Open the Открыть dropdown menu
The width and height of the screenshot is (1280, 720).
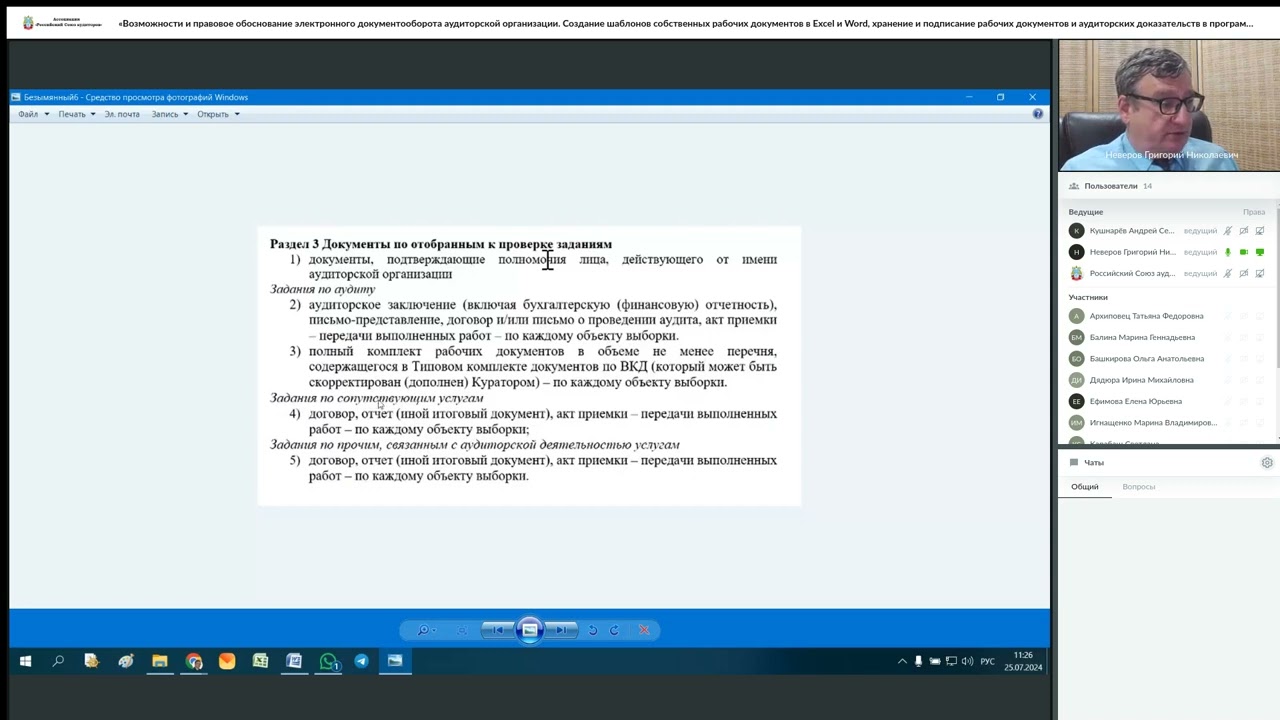tap(217, 114)
